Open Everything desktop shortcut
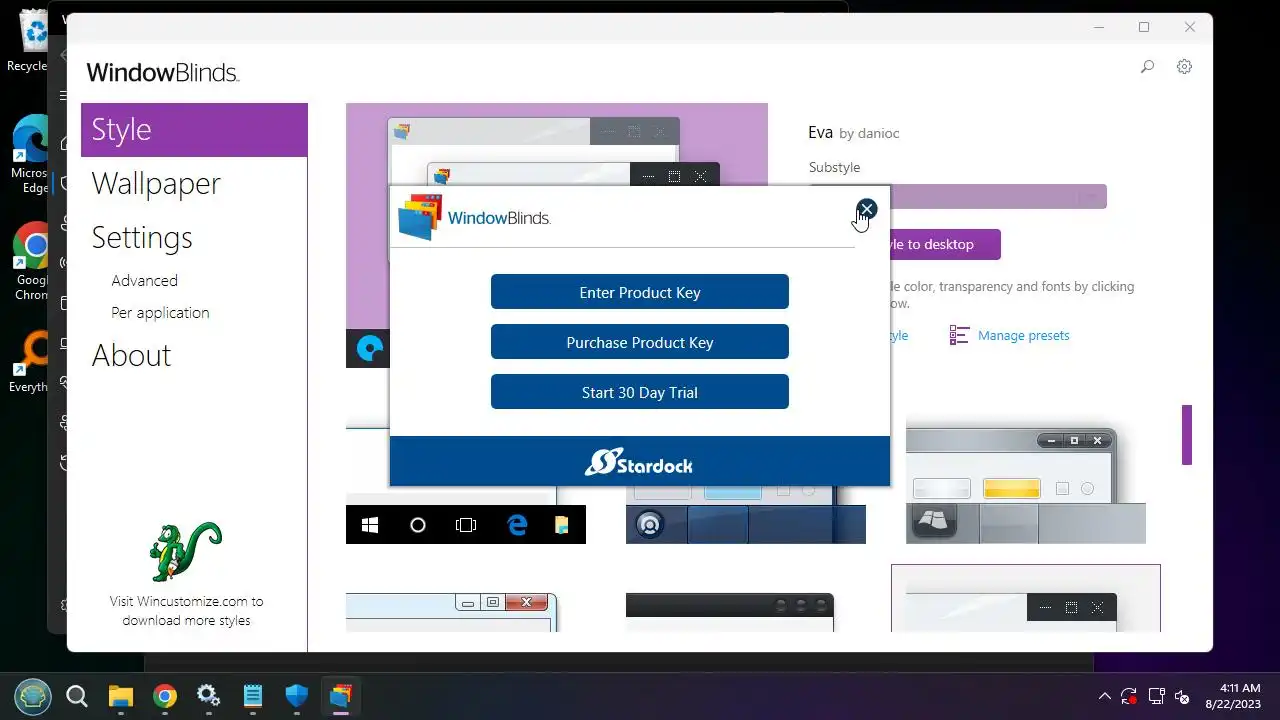The height and width of the screenshot is (720, 1280). (x=30, y=362)
